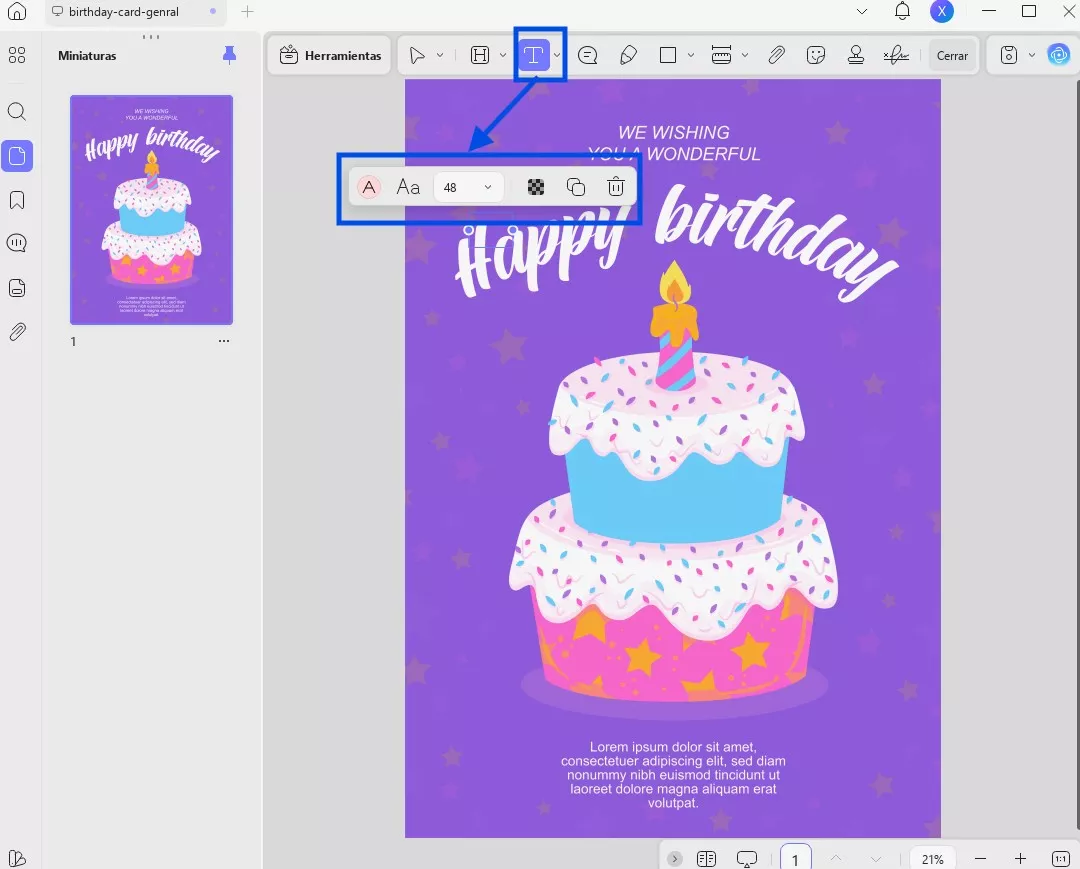Image resolution: width=1080 pixels, height=869 pixels.
Task: Expand the rectangle shape tool options
Action: [691, 55]
